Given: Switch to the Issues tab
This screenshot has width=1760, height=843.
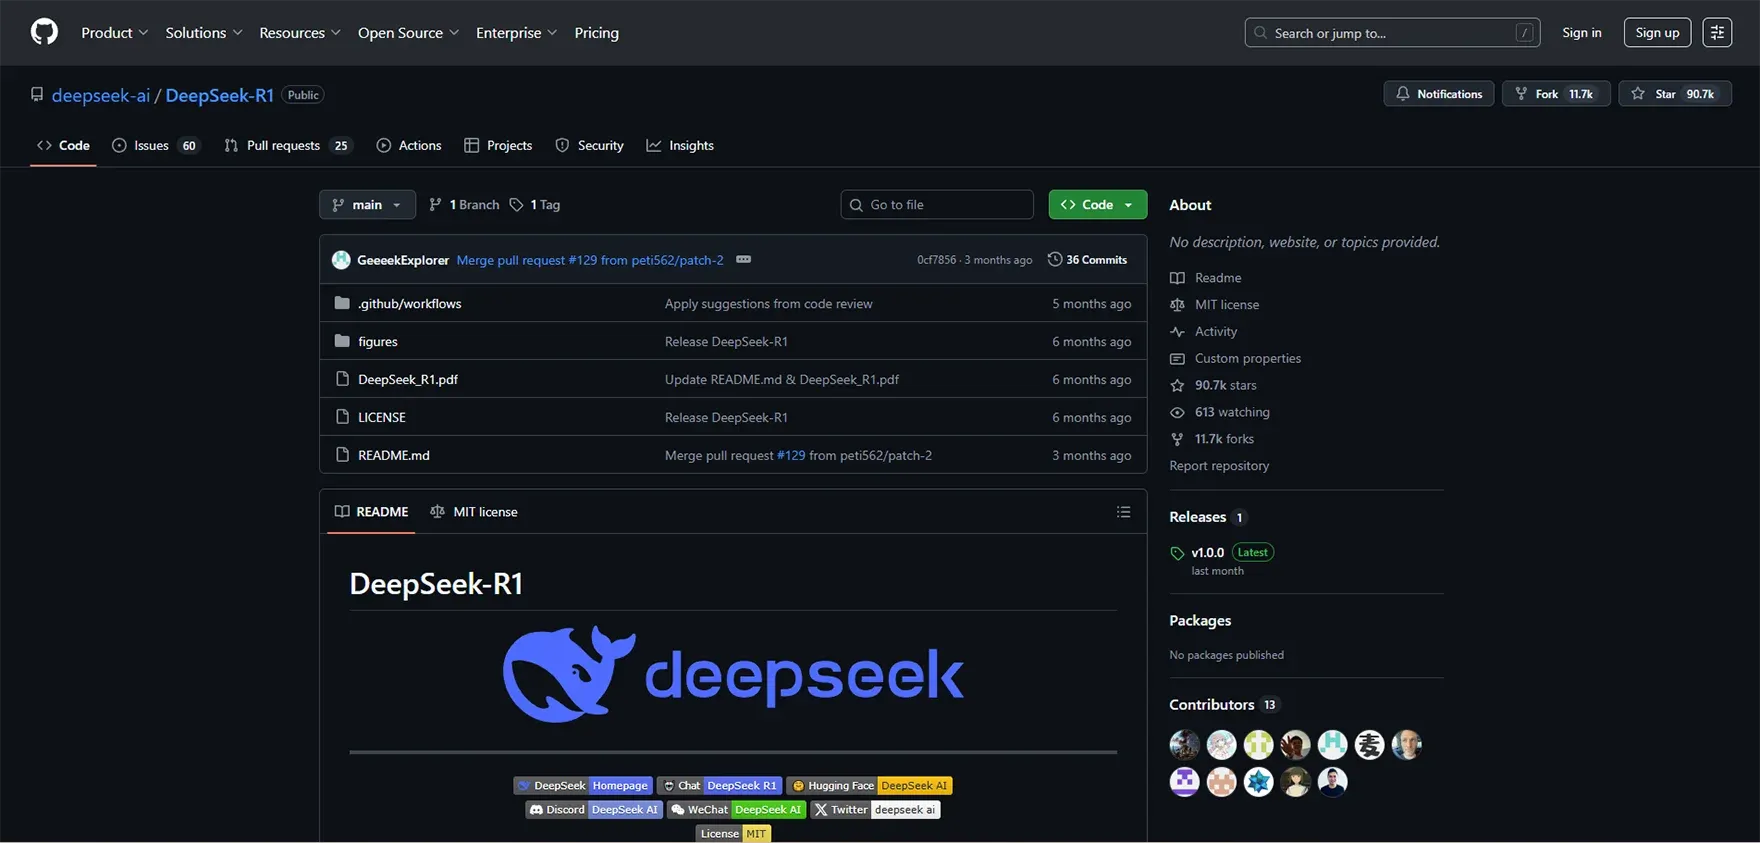Looking at the screenshot, I should click(155, 145).
